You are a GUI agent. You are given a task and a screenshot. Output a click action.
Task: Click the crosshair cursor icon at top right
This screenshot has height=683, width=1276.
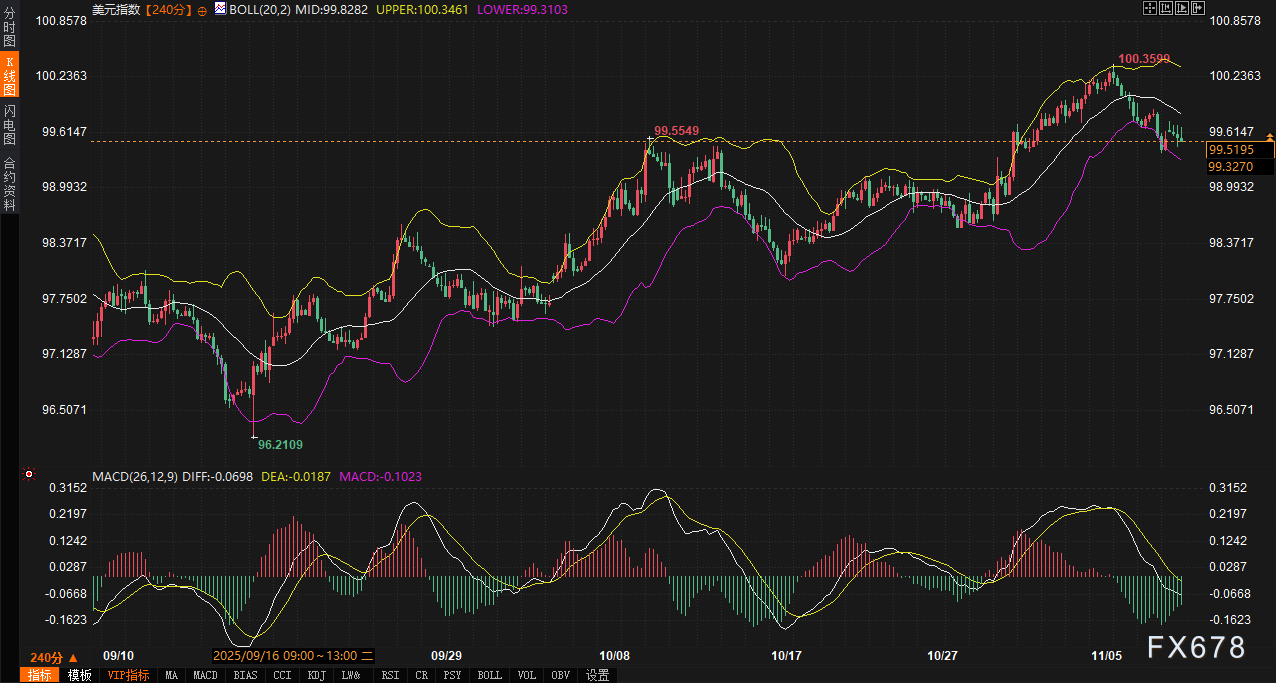(1150, 8)
